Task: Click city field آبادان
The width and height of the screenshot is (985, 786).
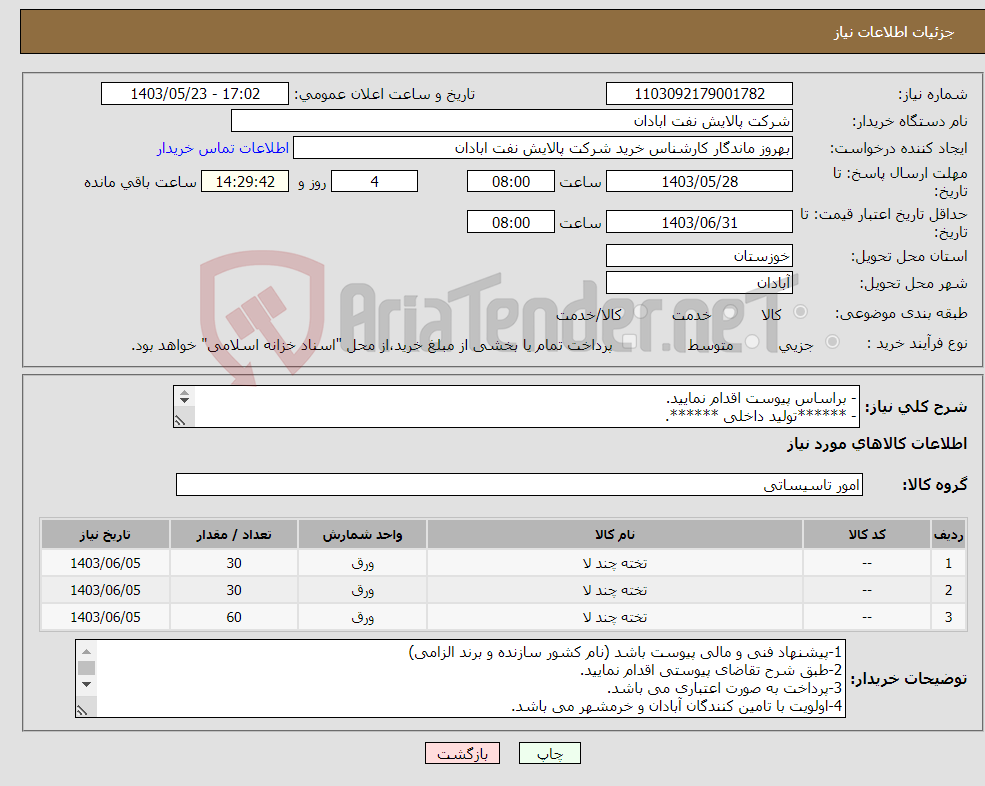Action: (x=699, y=283)
